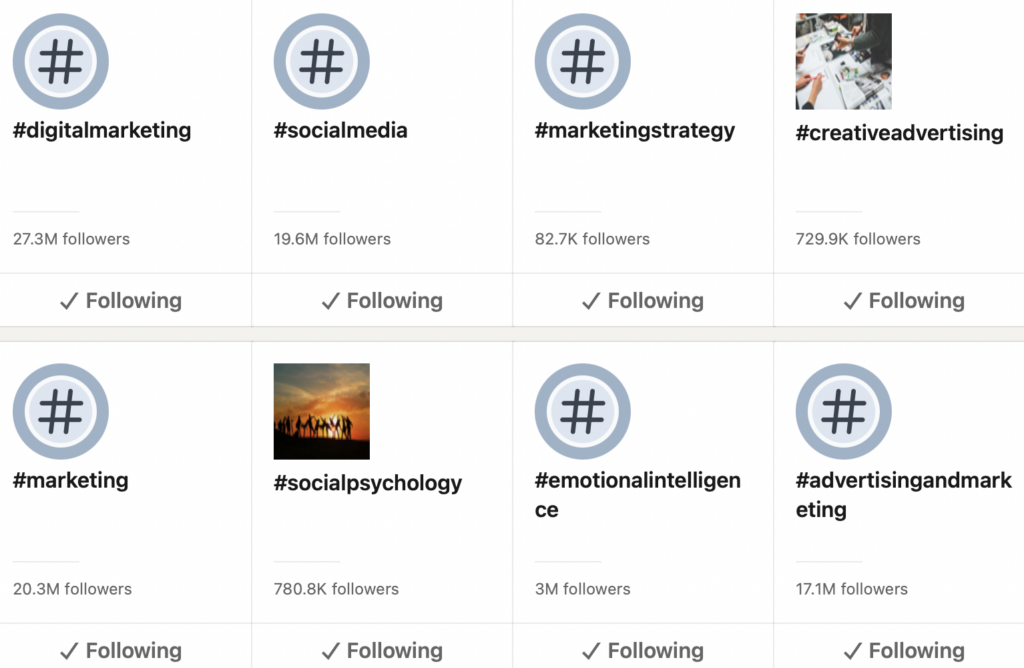
Task: Open the #socialpsychology title link
Action: pos(367,483)
